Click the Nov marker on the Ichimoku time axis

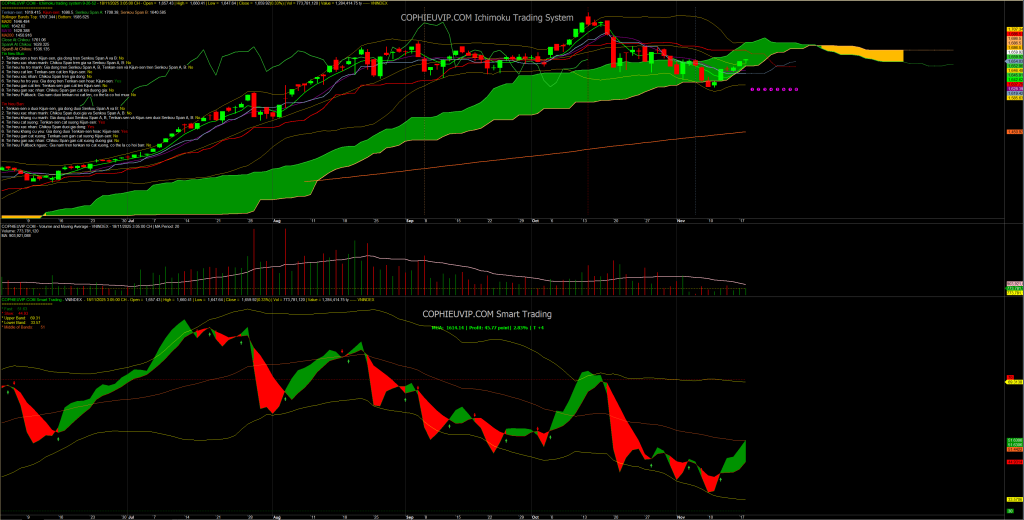click(679, 218)
